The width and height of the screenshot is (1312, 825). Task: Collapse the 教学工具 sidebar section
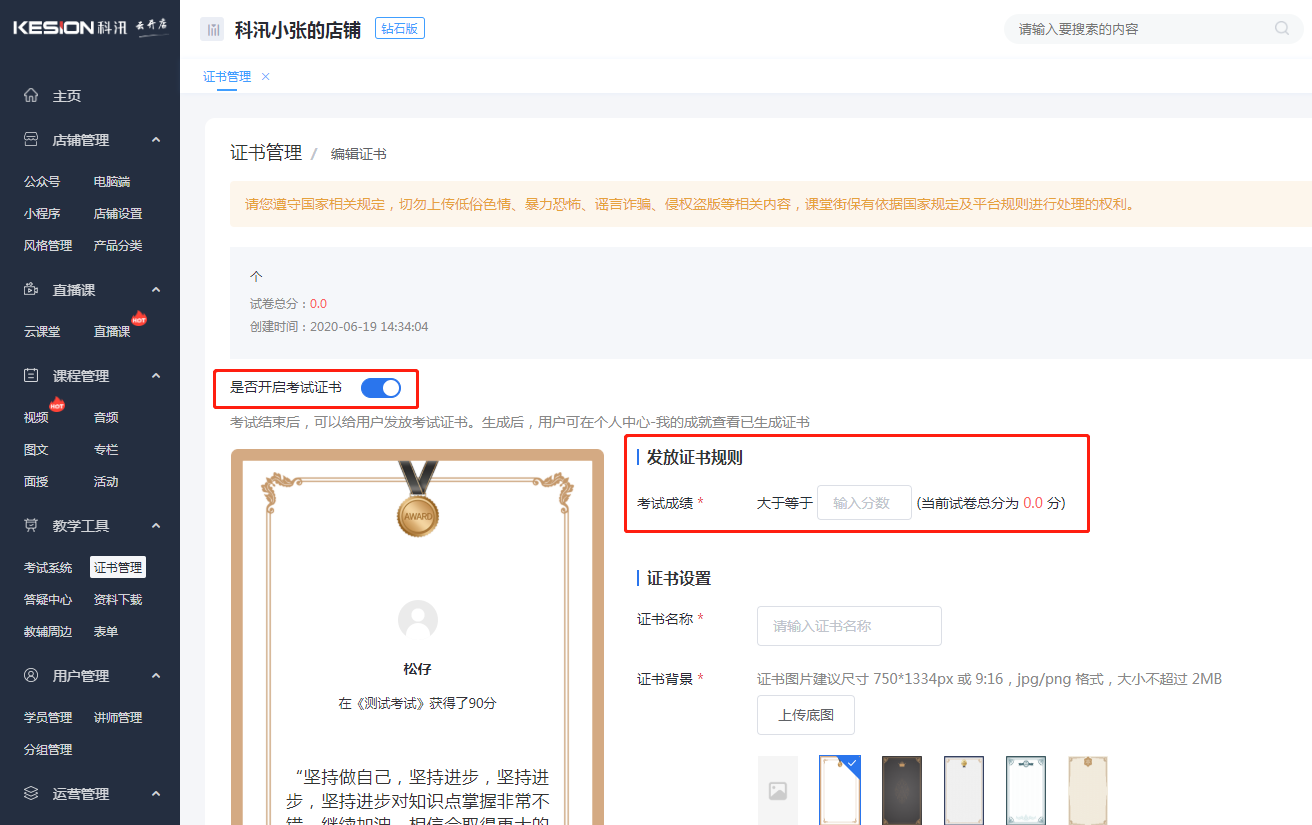[155, 525]
